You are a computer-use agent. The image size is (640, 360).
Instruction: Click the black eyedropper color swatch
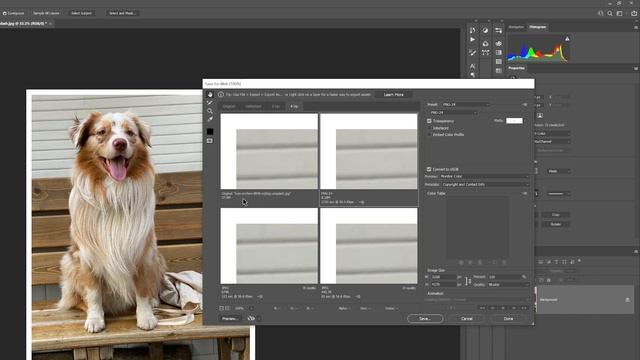[210, 131]
